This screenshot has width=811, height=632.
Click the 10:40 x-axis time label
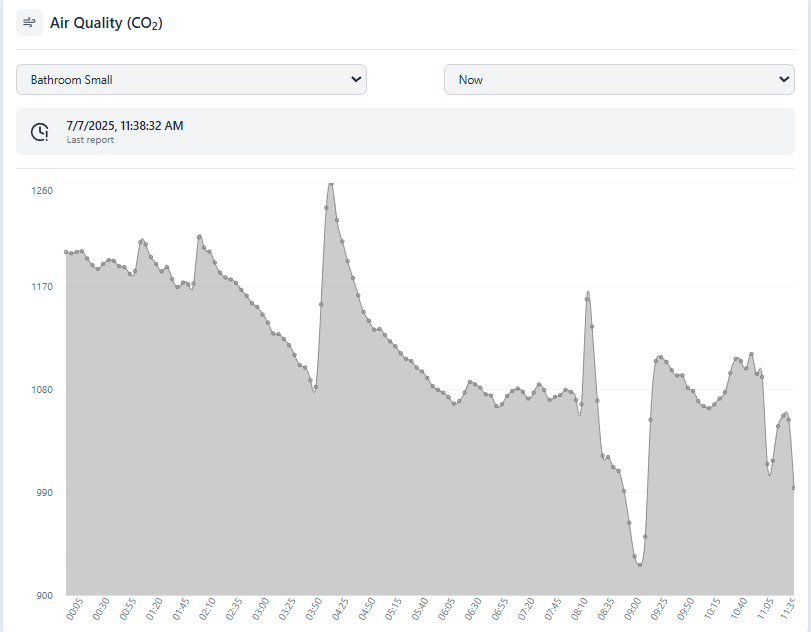point(739,608)
